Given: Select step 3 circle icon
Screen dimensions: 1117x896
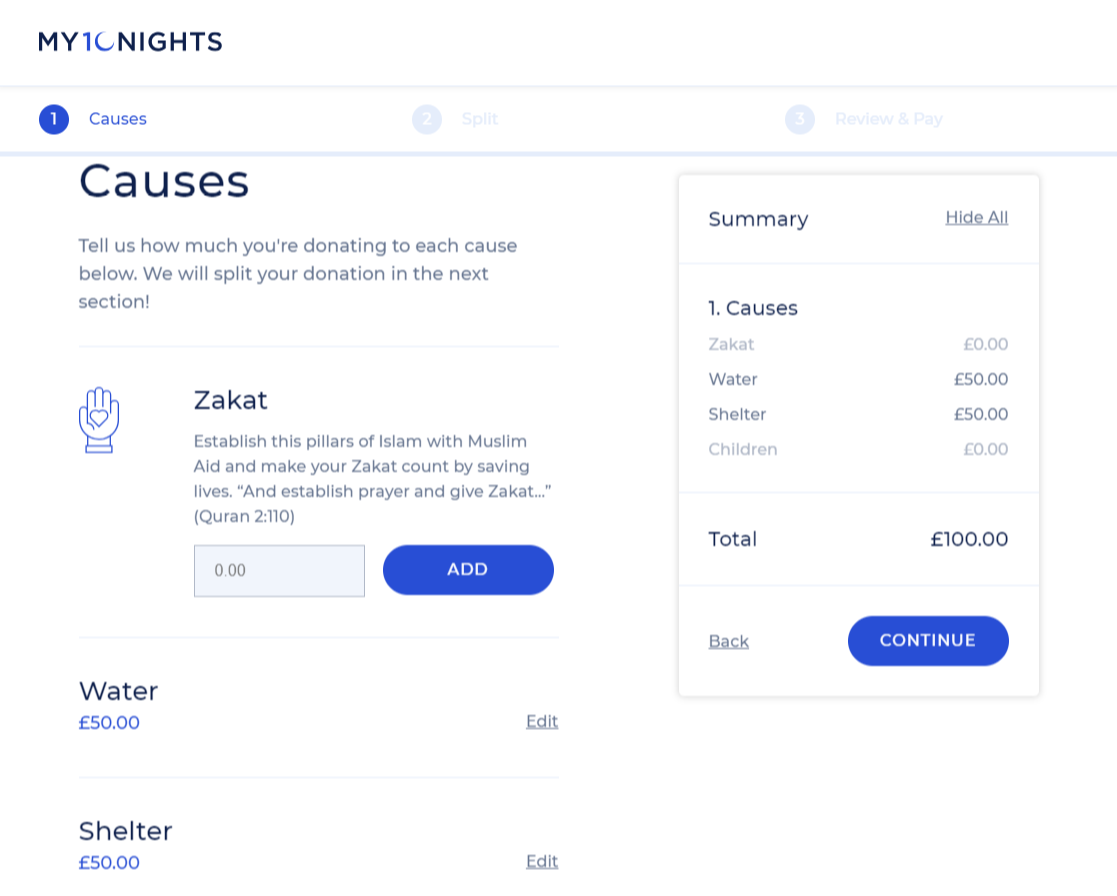Looking at the screenshot, I should 800,120.
